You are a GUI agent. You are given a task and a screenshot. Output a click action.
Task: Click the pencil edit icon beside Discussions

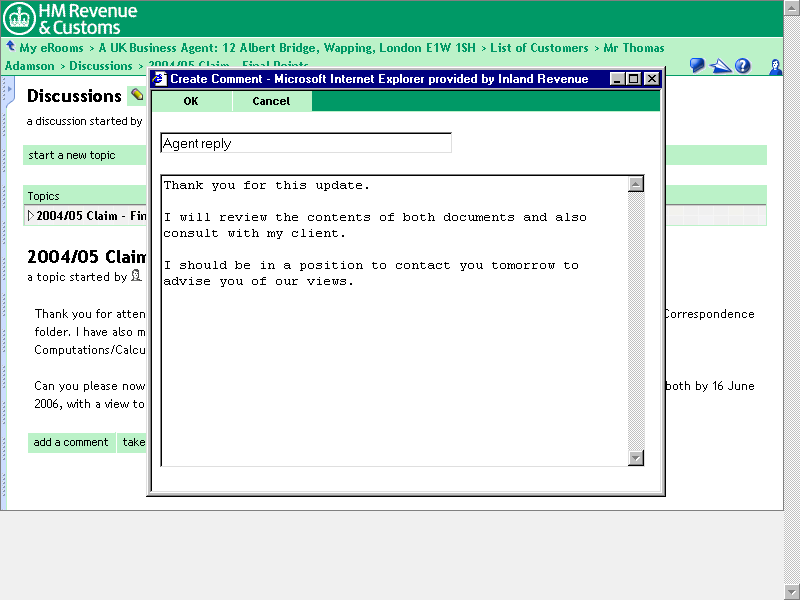(136, 96)
